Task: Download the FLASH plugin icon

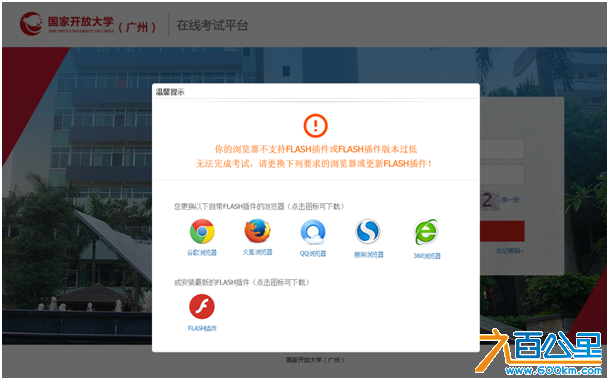Action: point(202,307)
